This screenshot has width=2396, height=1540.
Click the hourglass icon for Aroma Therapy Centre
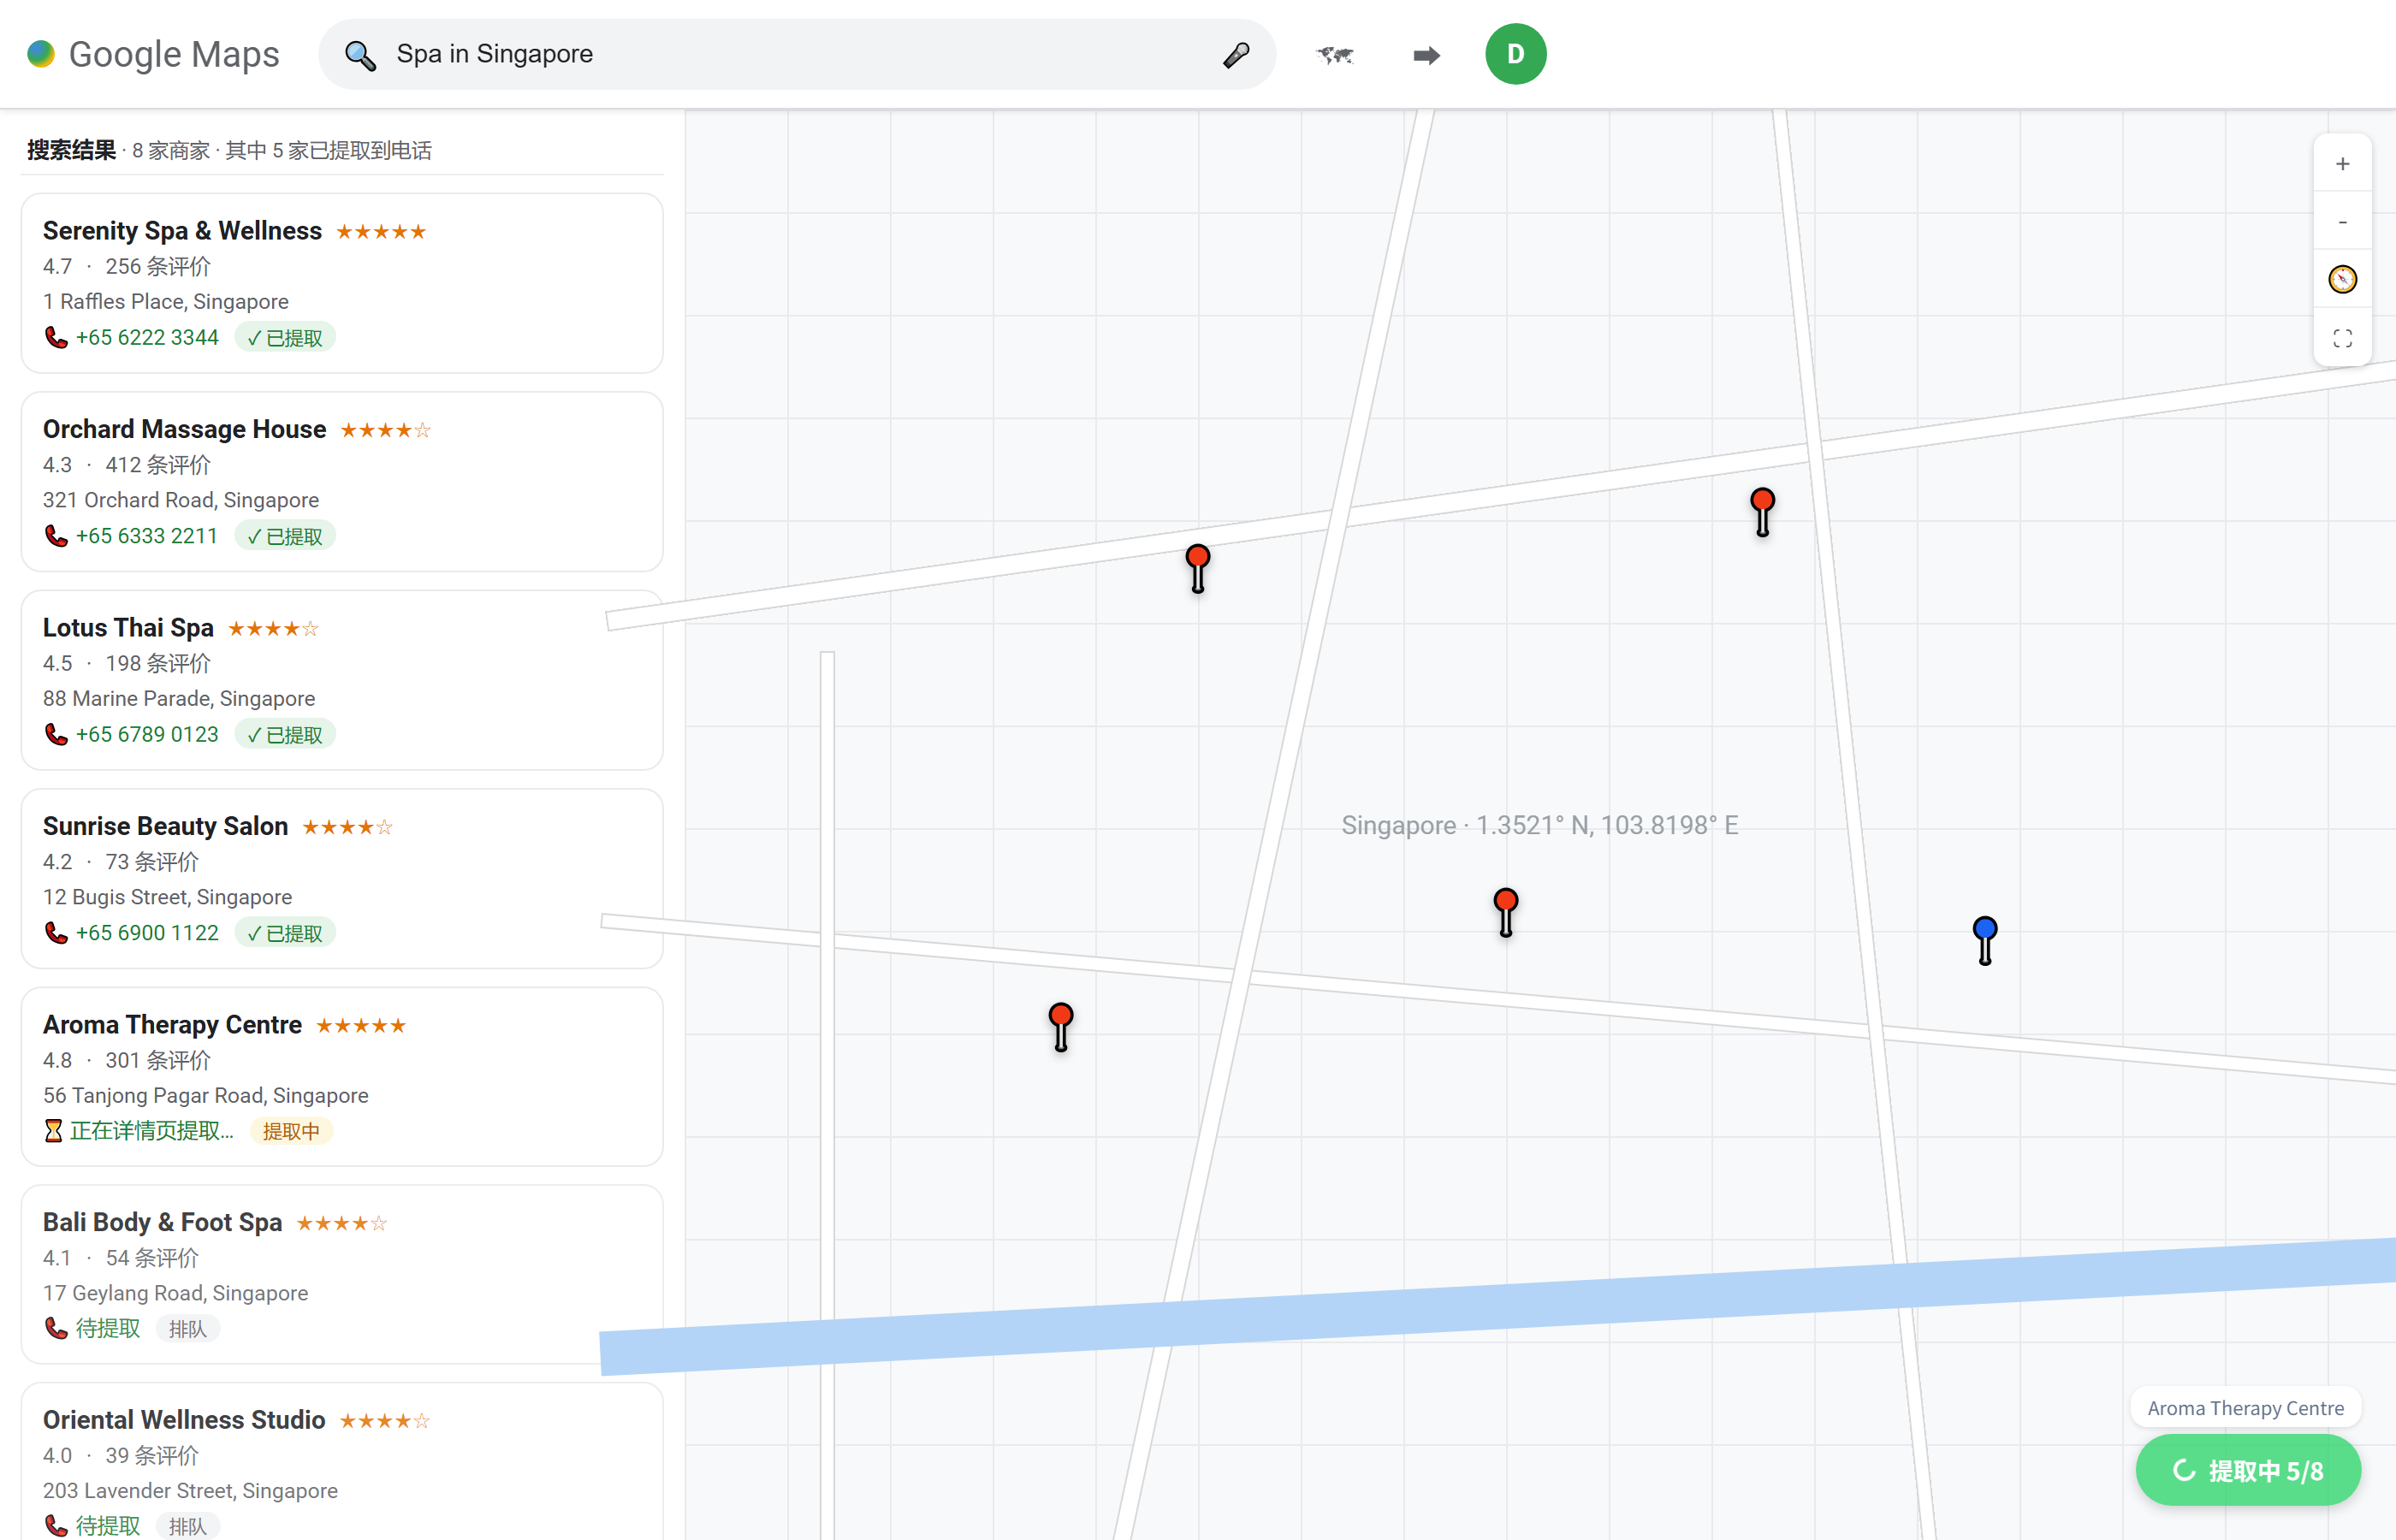tap(54, 1131)
